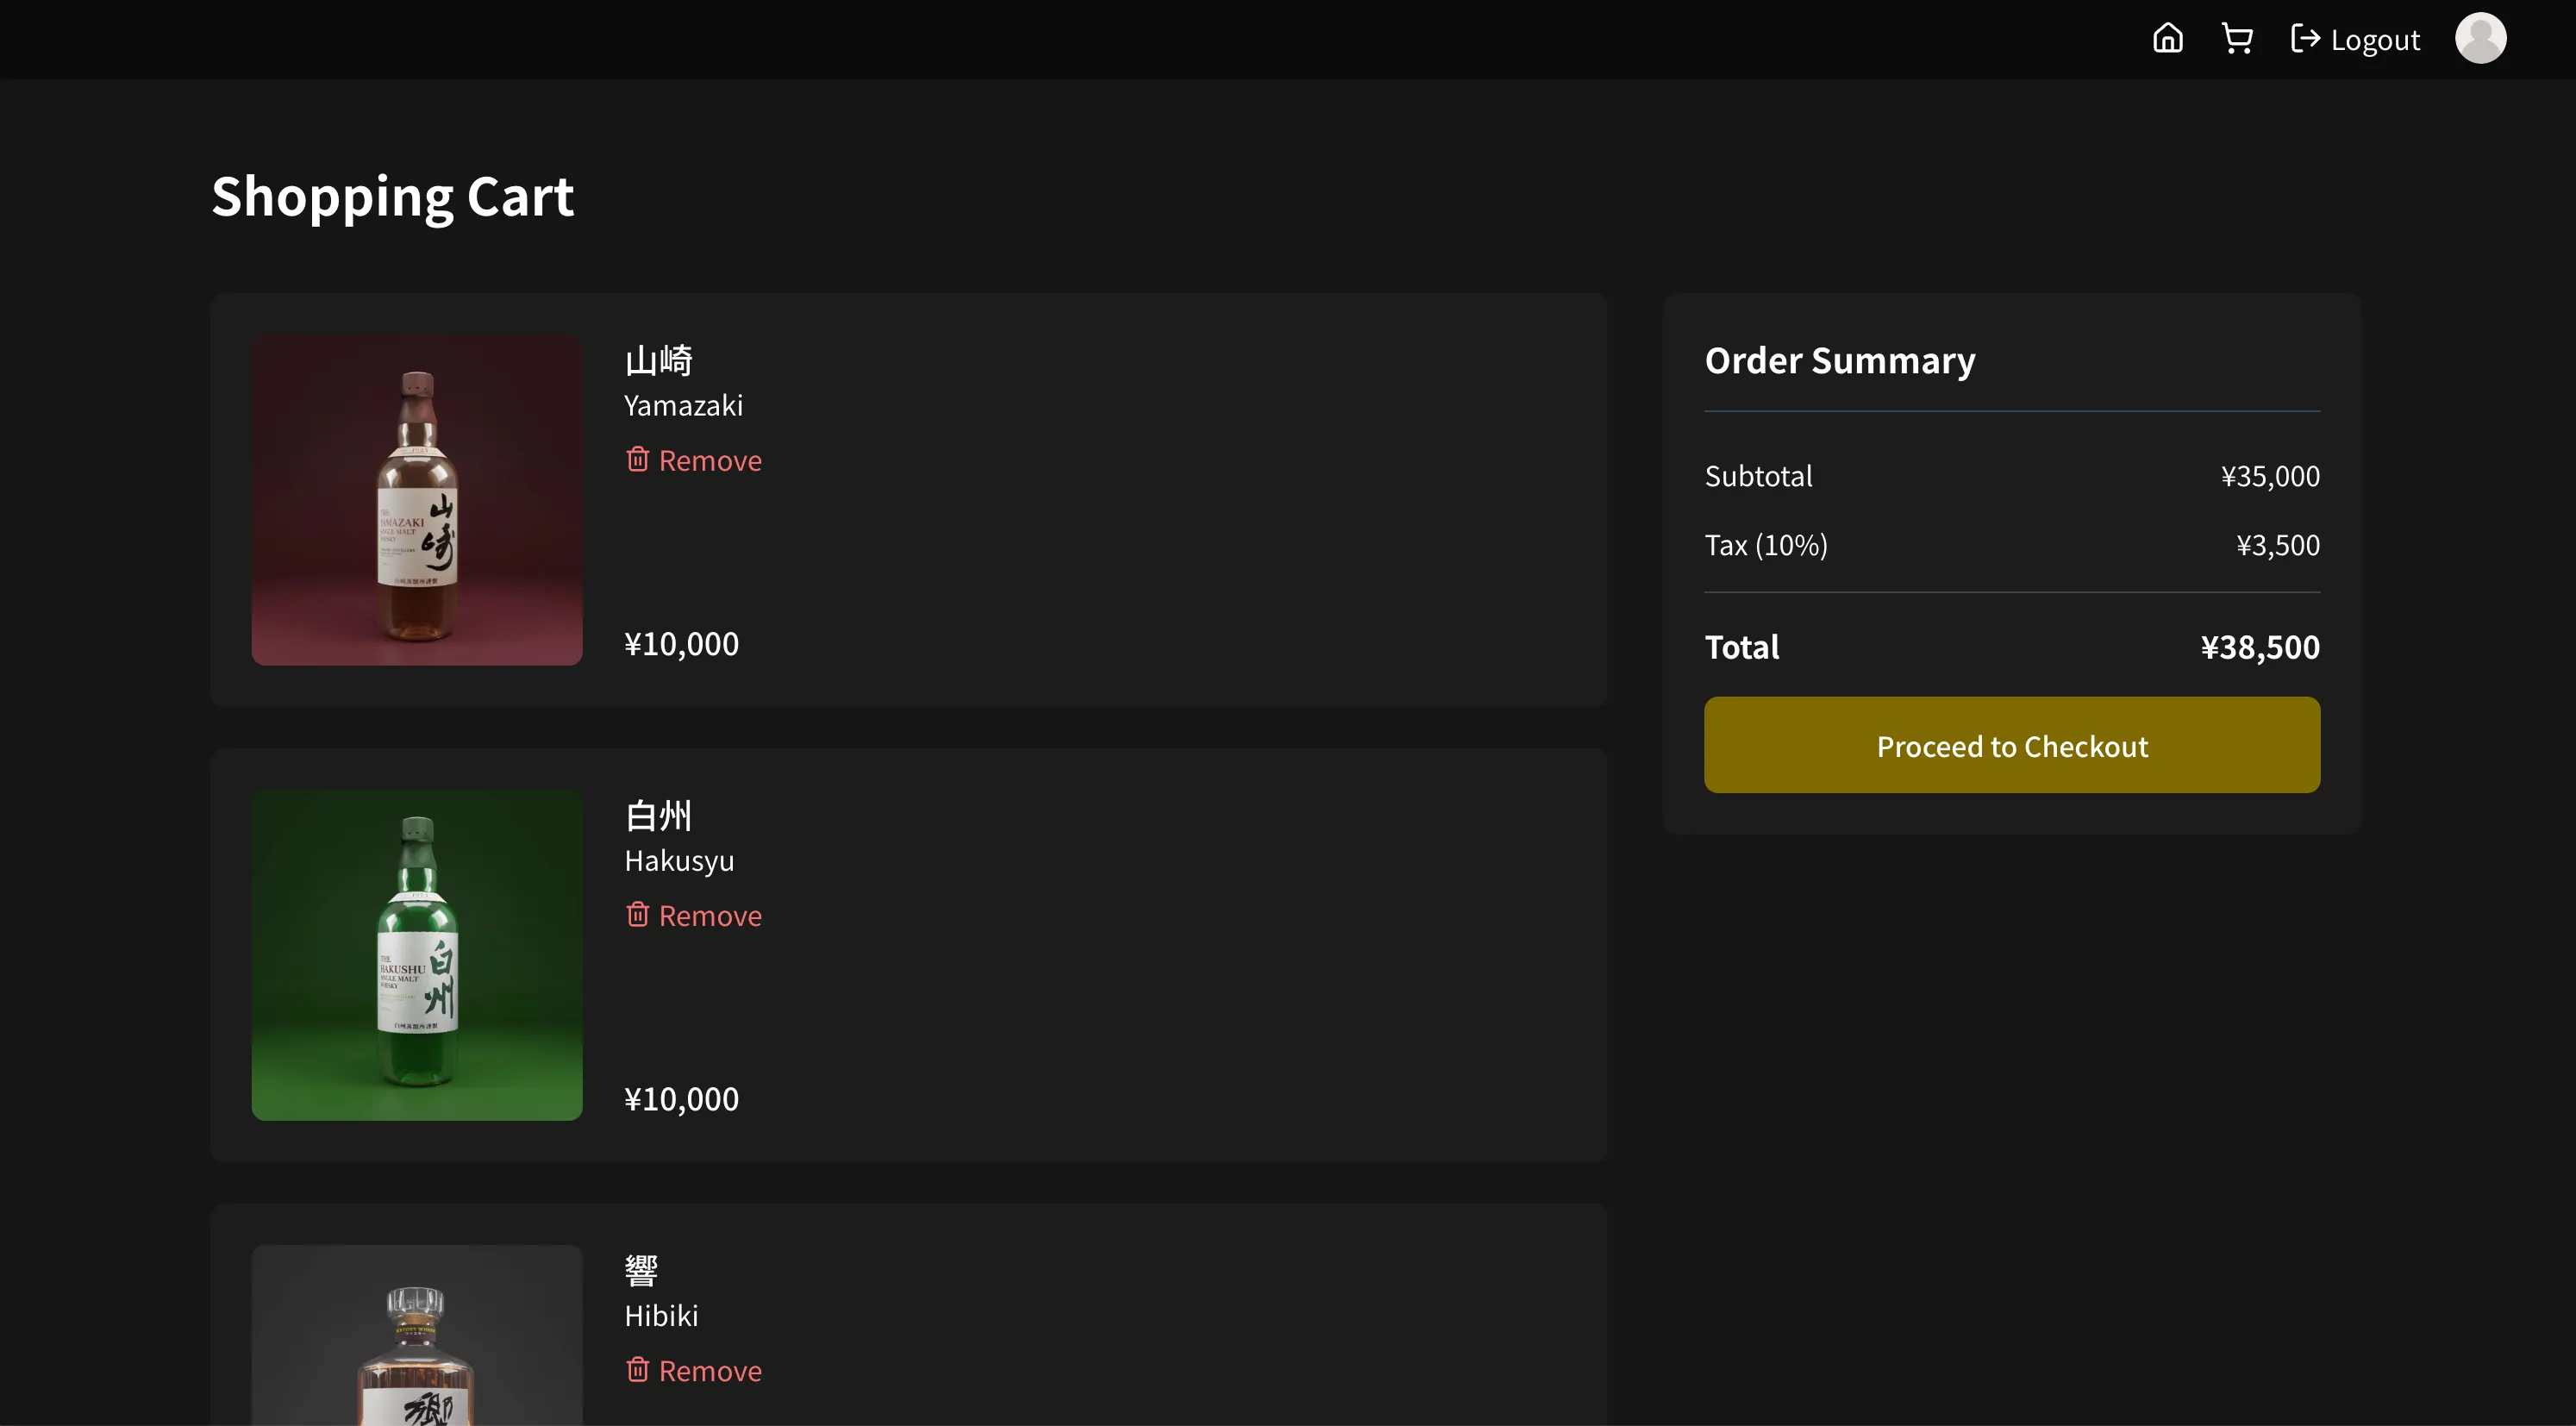Click trash icon for Hakusyu
2576x1426 pixels.
pos(637,914)
